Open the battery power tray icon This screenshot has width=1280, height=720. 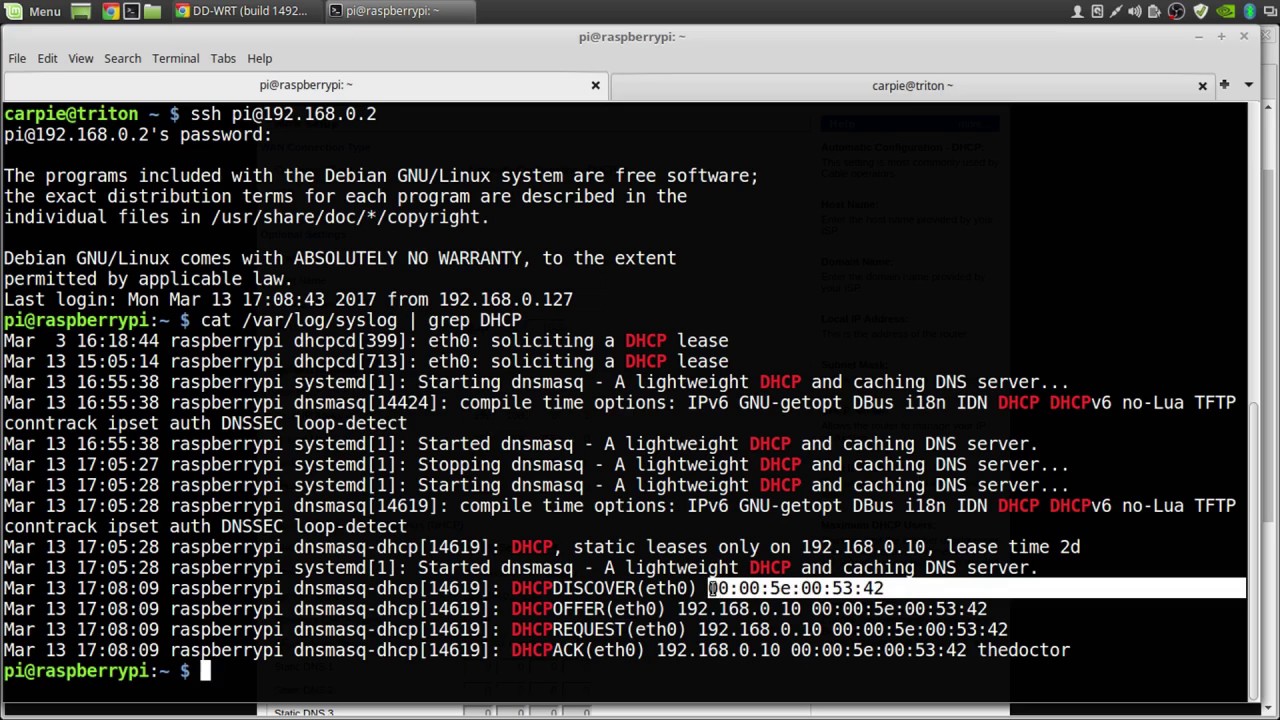pyautogui.click(x=1155, y=11)
